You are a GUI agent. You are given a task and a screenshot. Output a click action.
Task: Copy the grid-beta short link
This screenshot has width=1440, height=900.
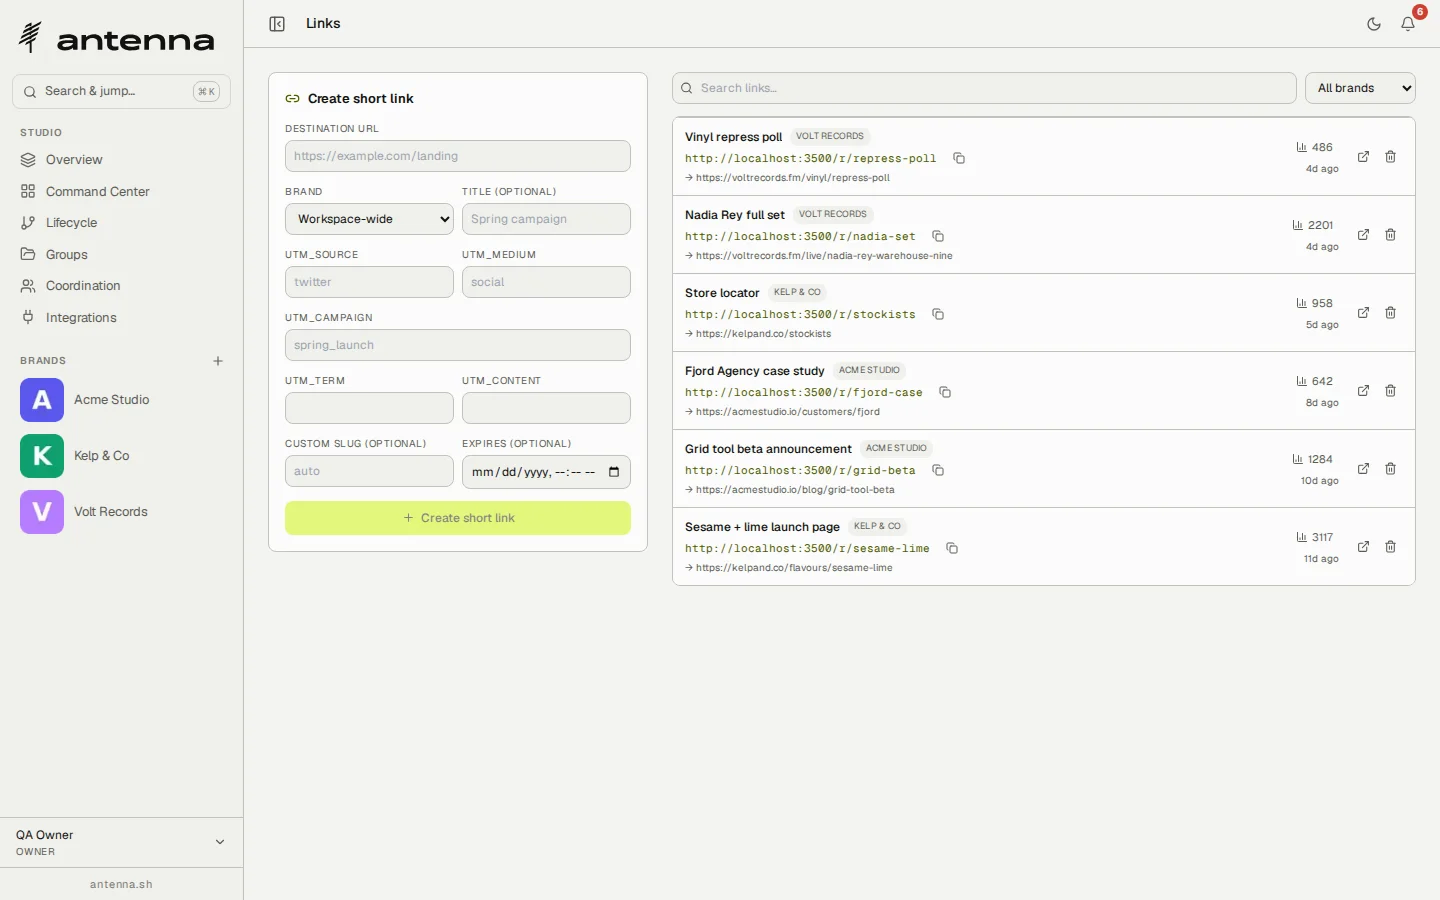[938, 470]
